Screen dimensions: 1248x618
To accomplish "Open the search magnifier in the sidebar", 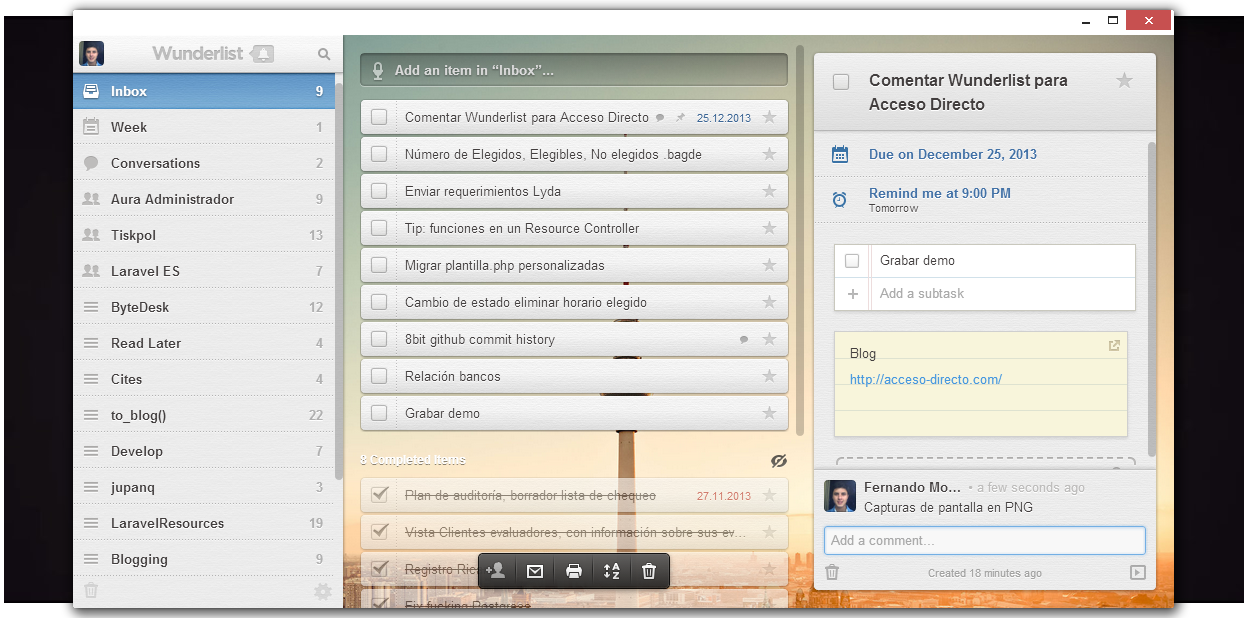I will (x=324, y=54).
